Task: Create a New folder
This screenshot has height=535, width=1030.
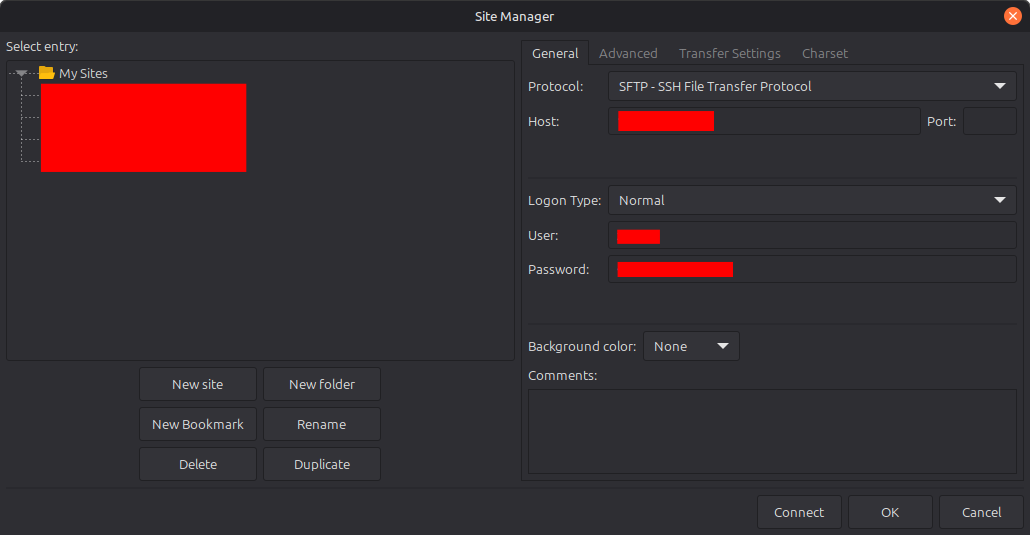Action: pos(322,384)
